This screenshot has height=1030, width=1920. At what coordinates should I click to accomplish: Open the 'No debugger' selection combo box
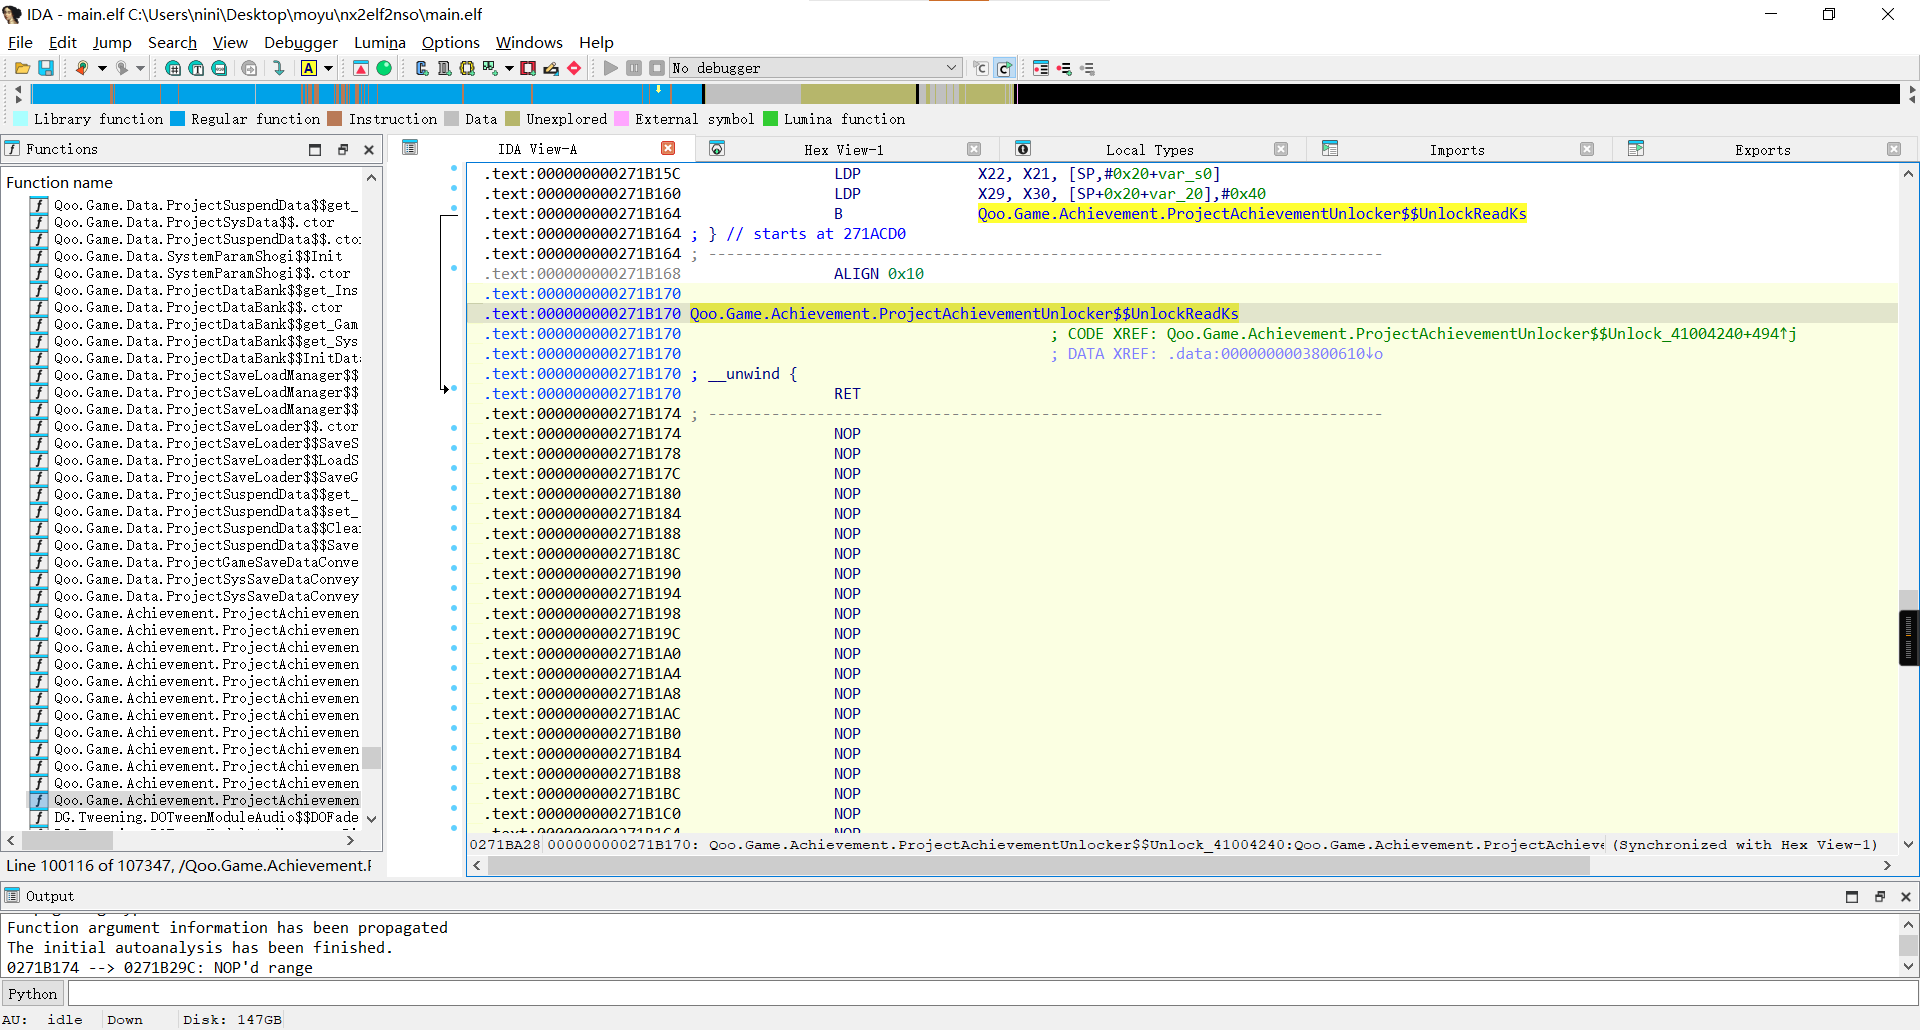[x=815, y=68]
